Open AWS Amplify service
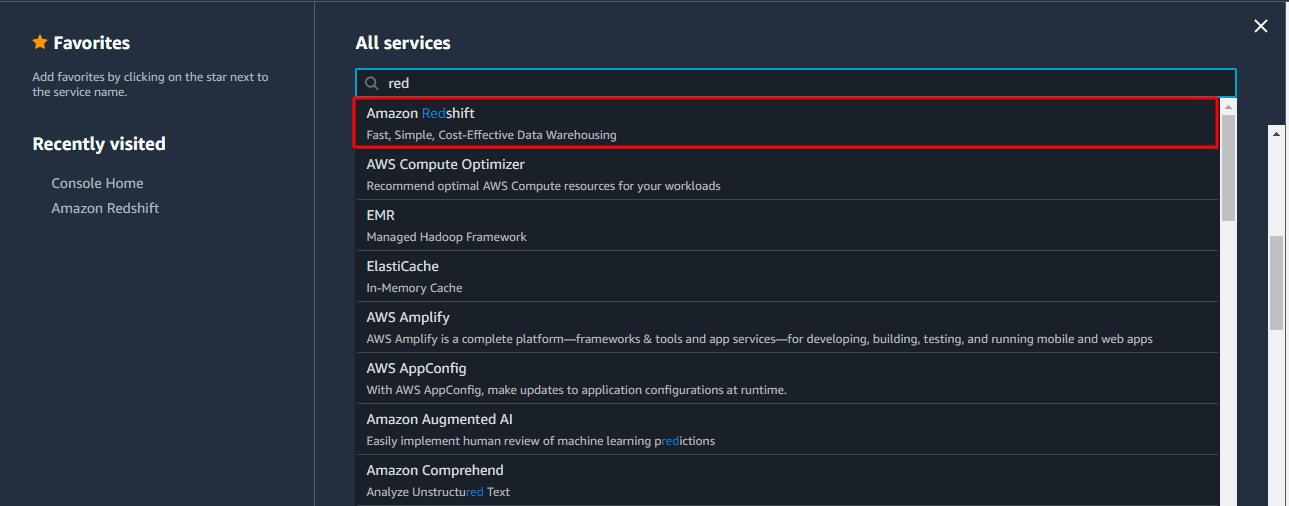 point(787,327)
